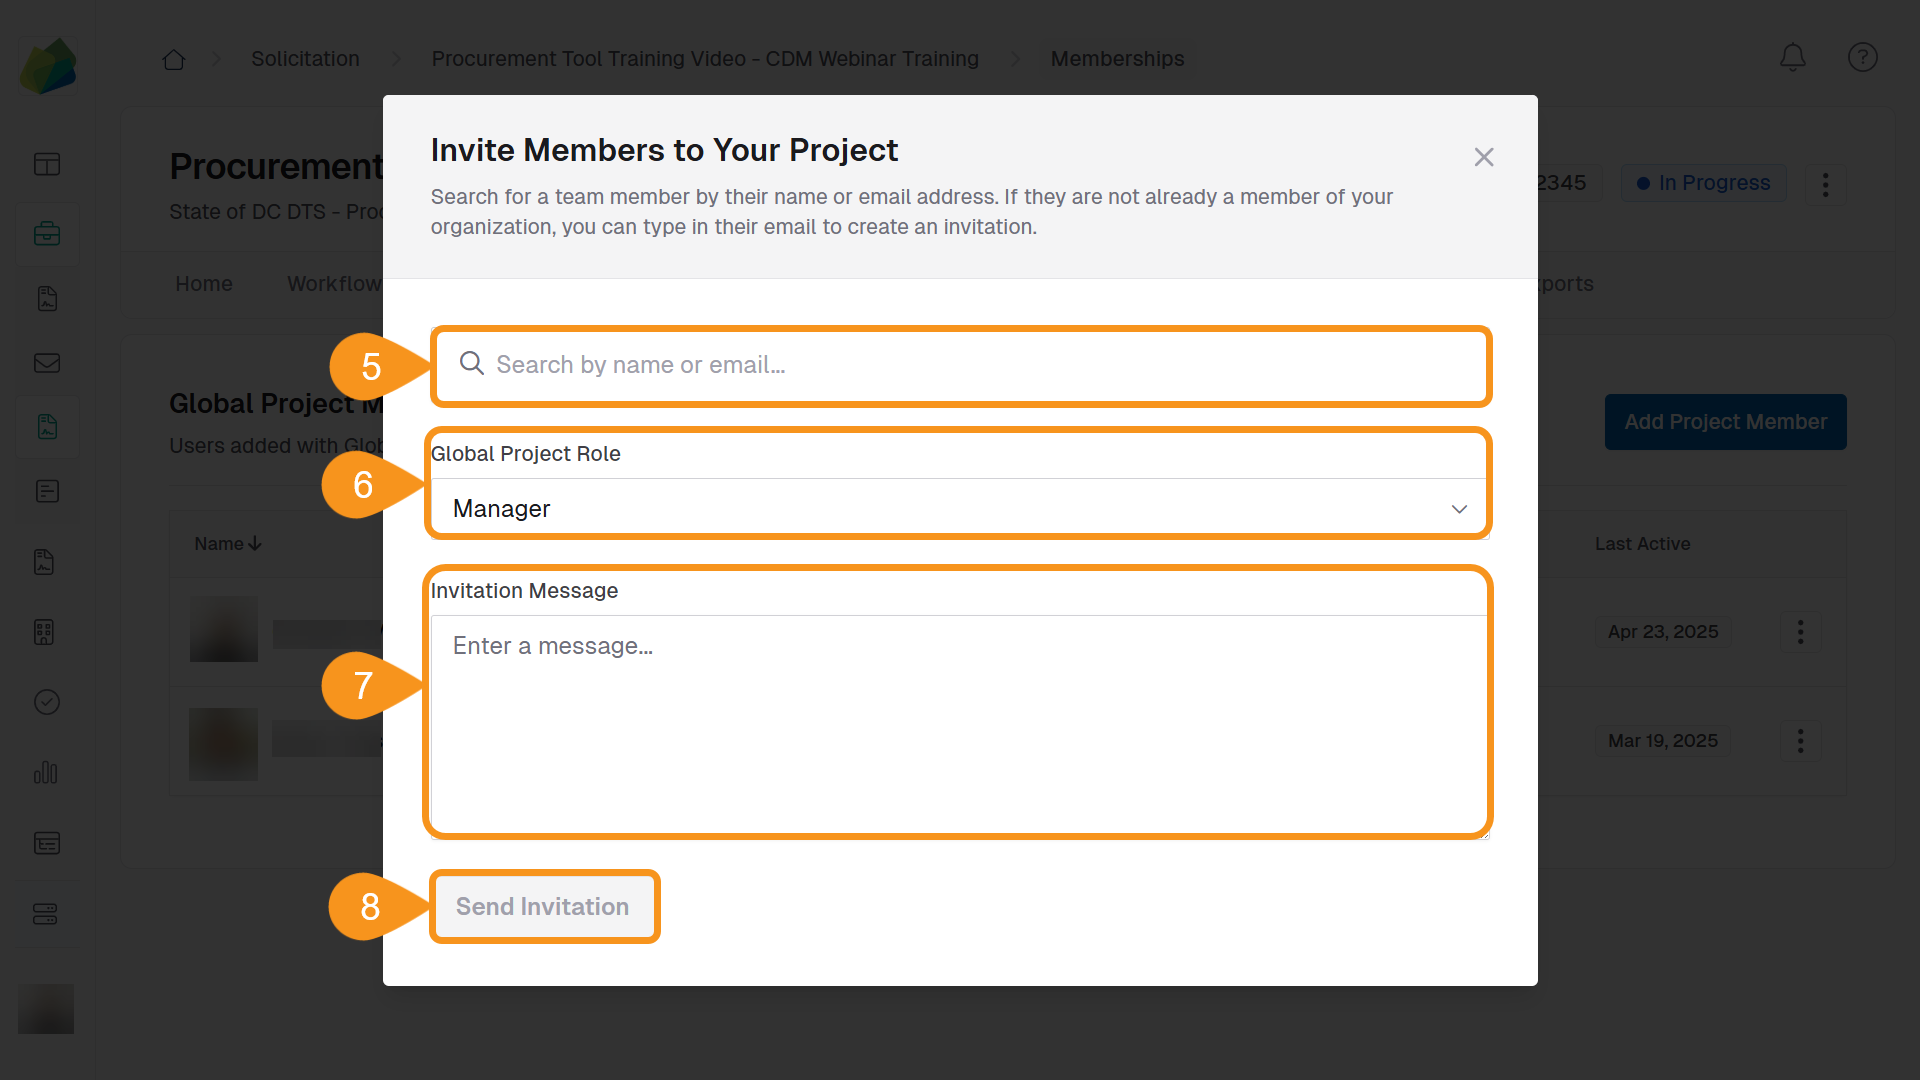Click the Send Invitation button
This screenshot has width=1920, height=1080.
[x=544, y=906]
